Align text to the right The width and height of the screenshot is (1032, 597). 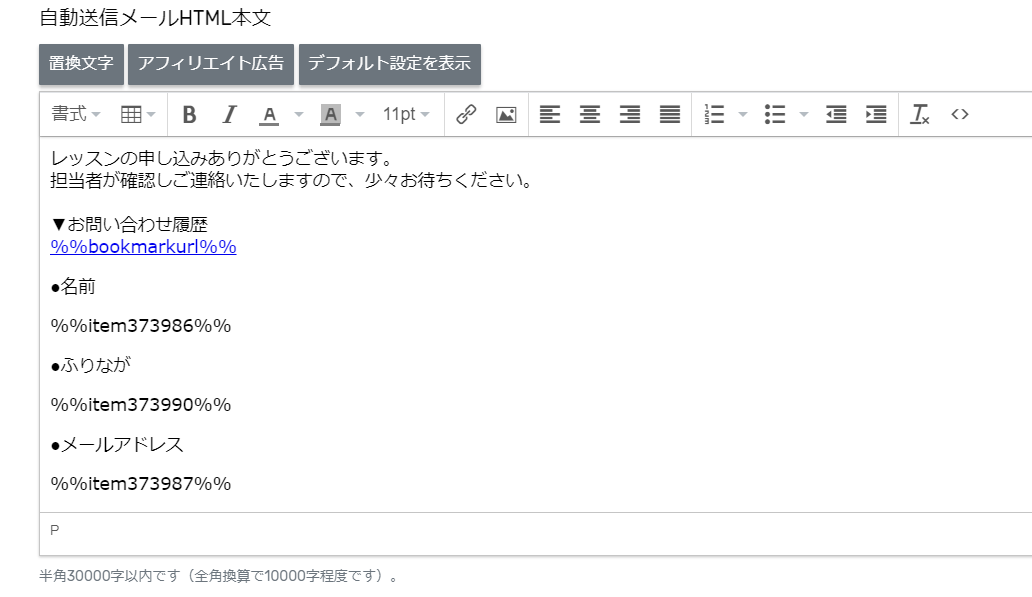point(630,115)
